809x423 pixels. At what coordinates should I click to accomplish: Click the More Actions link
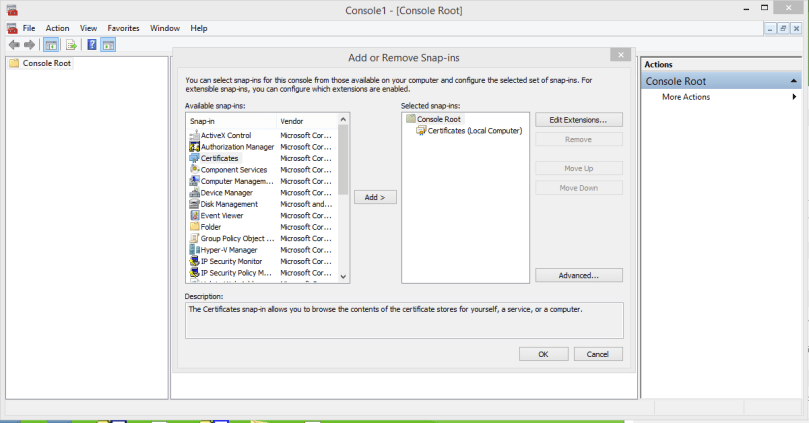tap(686, 97)
